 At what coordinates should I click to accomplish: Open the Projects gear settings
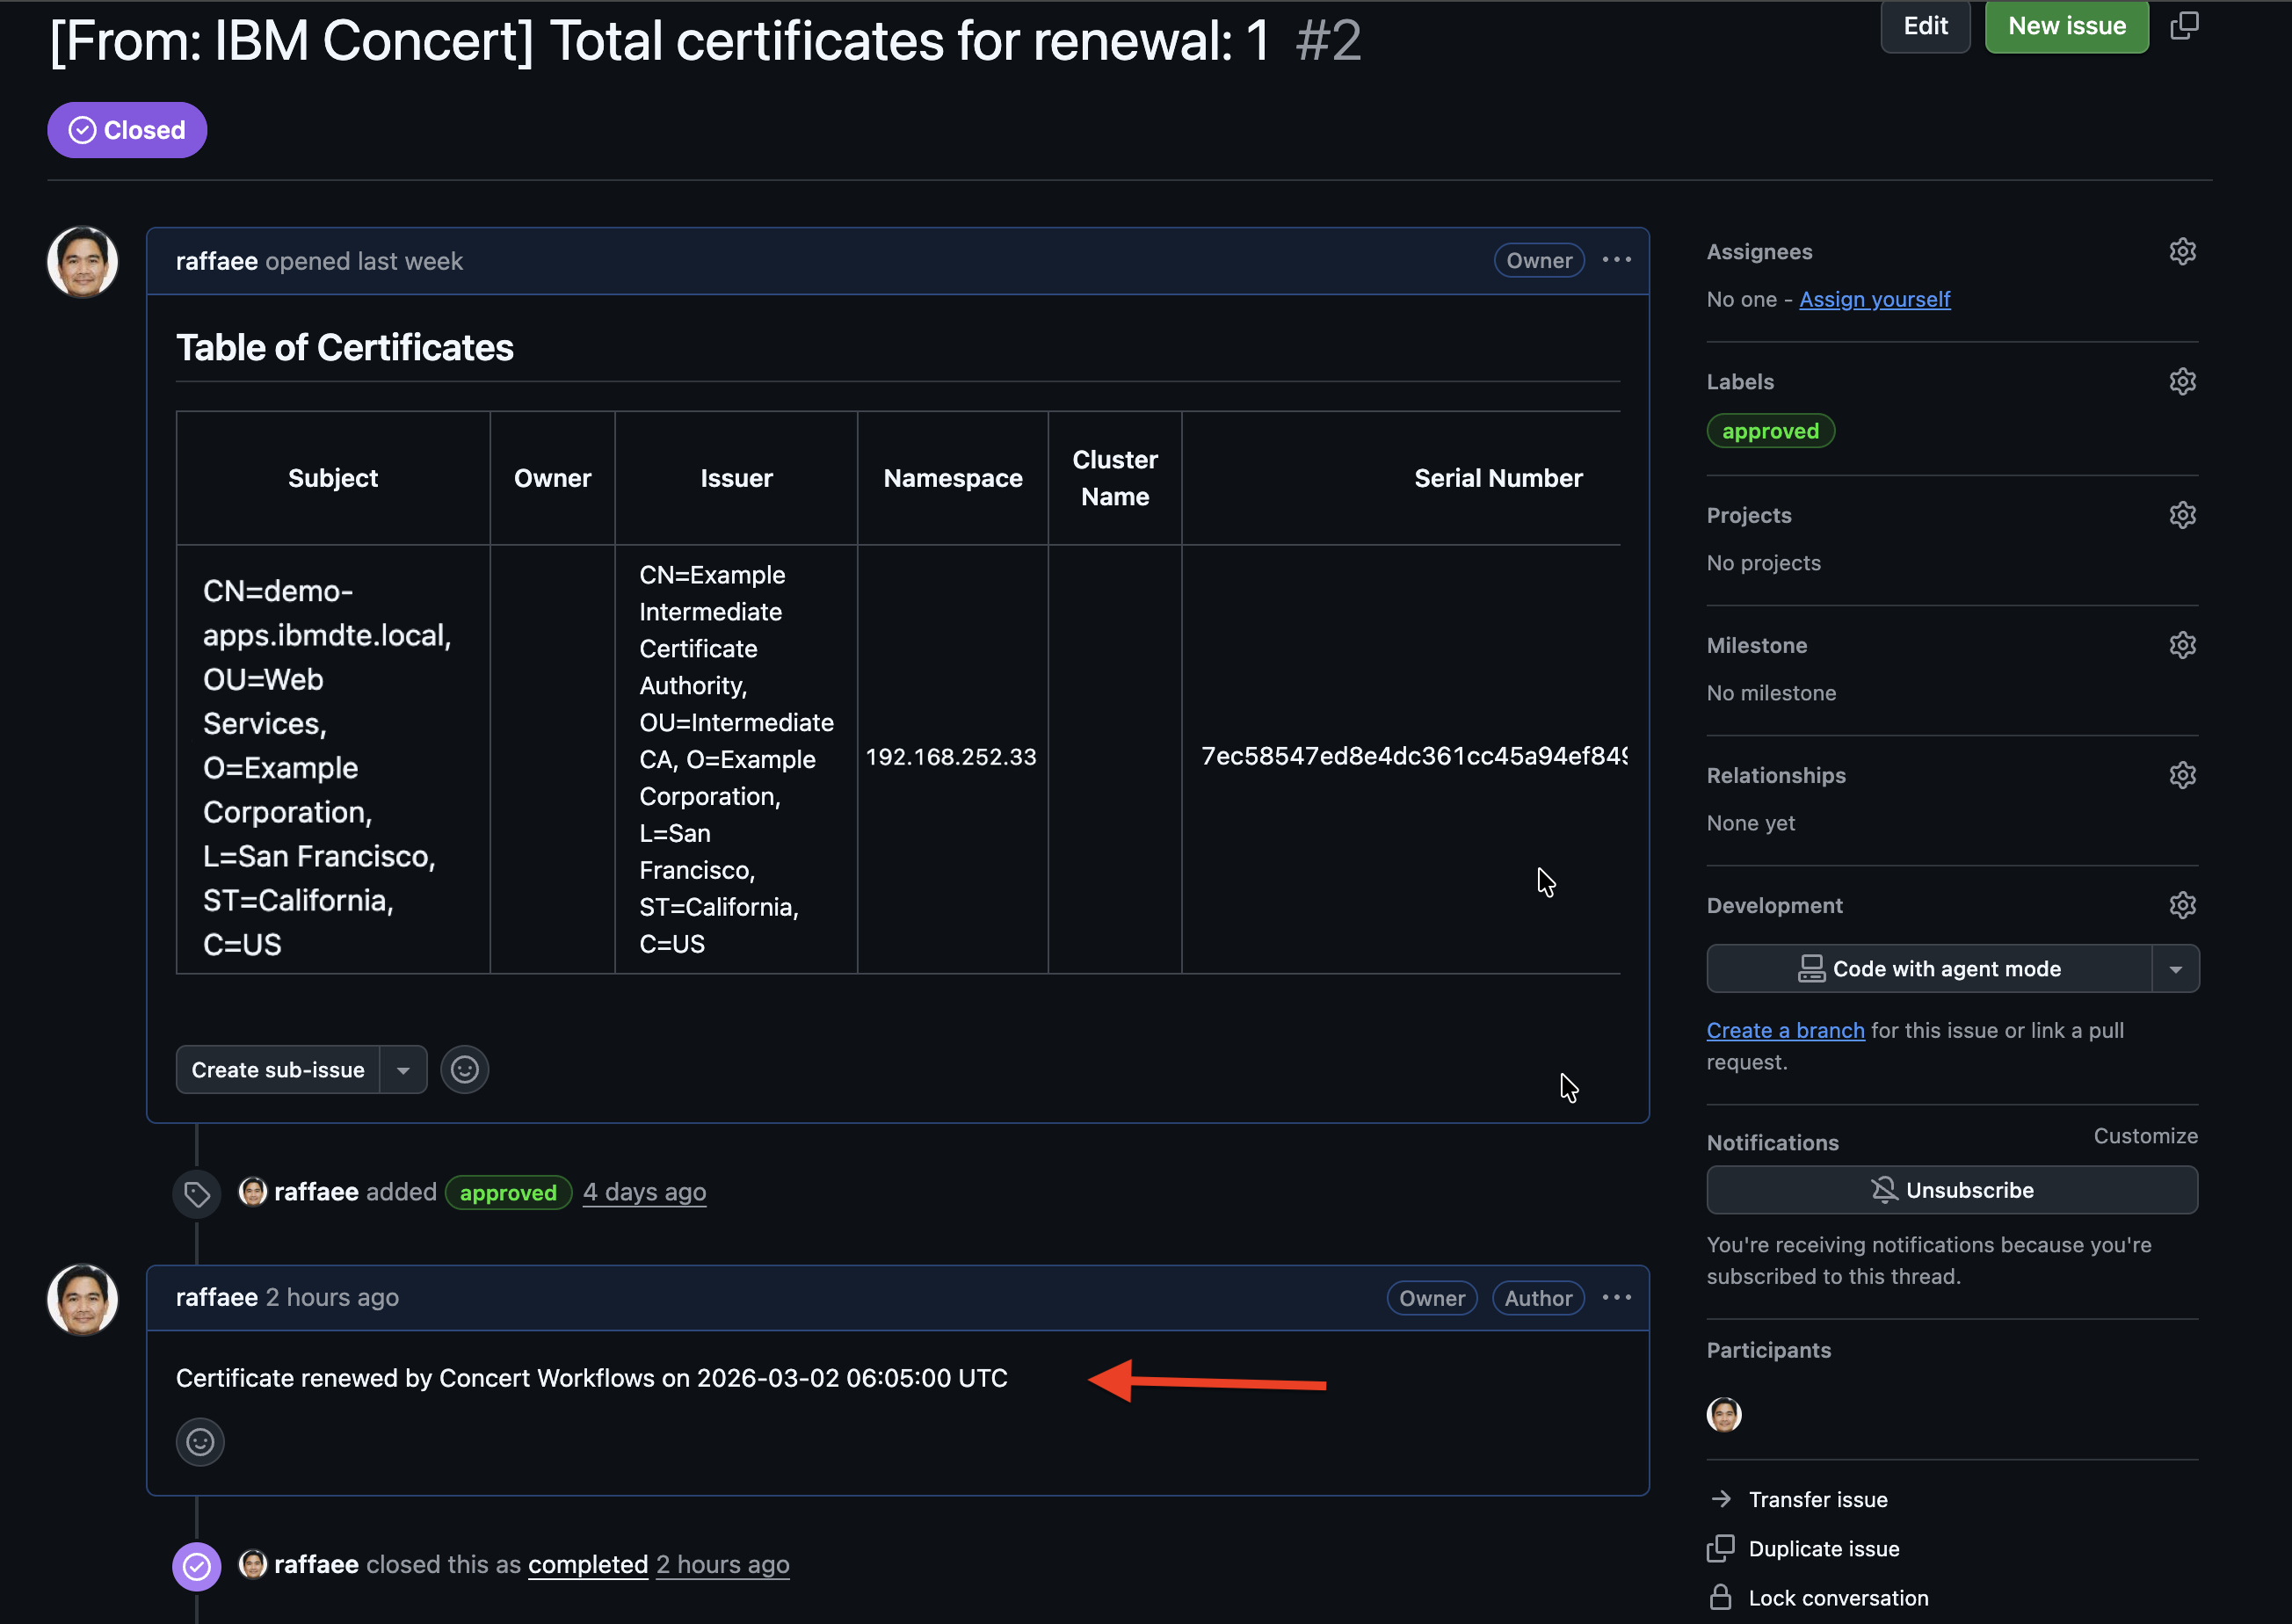pos(2182,515)
